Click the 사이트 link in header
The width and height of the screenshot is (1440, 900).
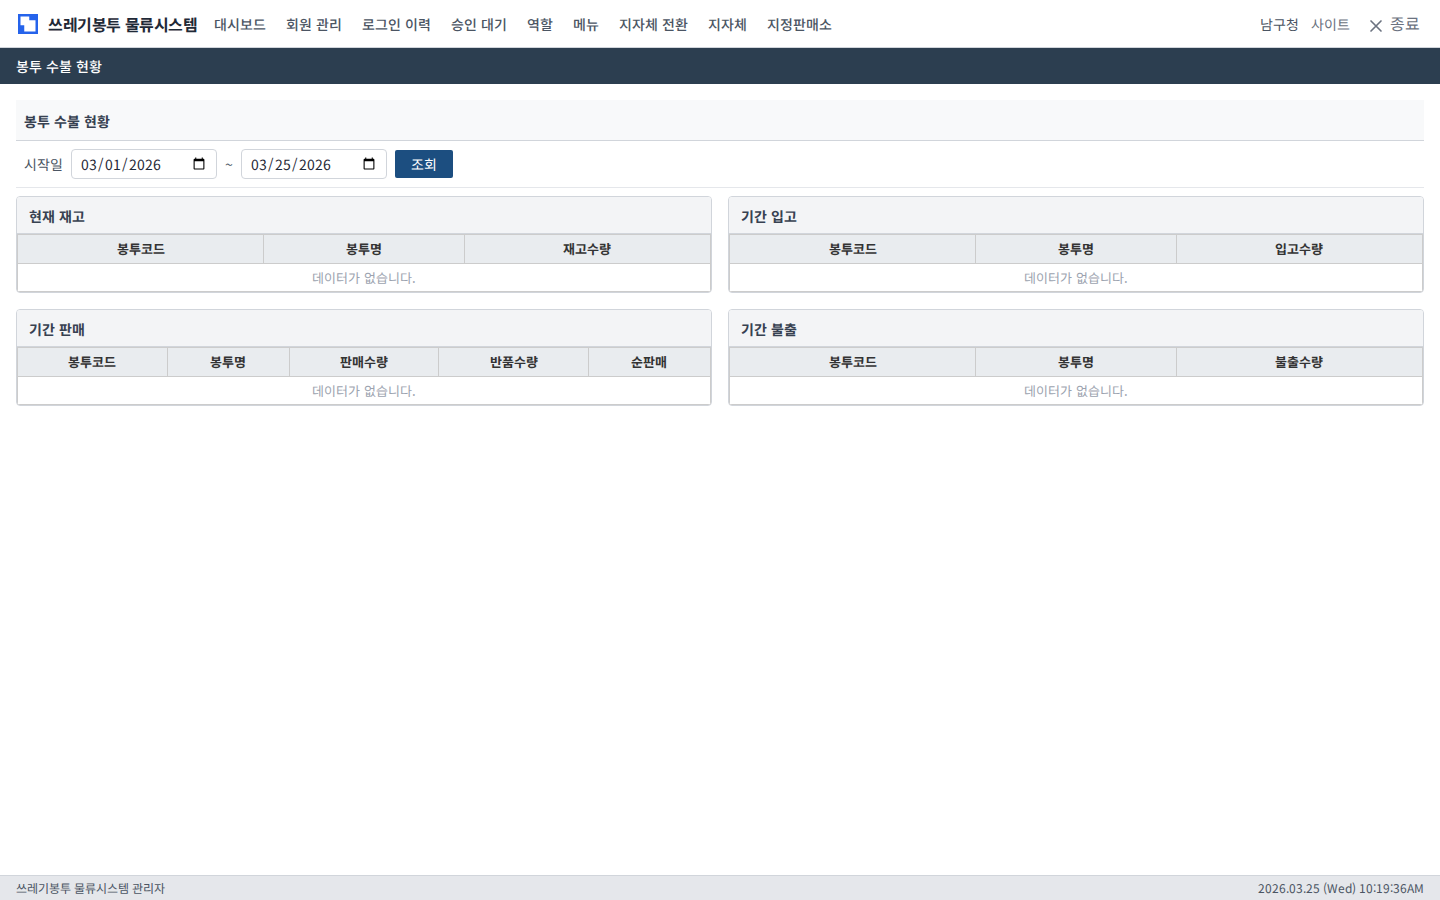pyautogui.click(x=1330, y=25)
